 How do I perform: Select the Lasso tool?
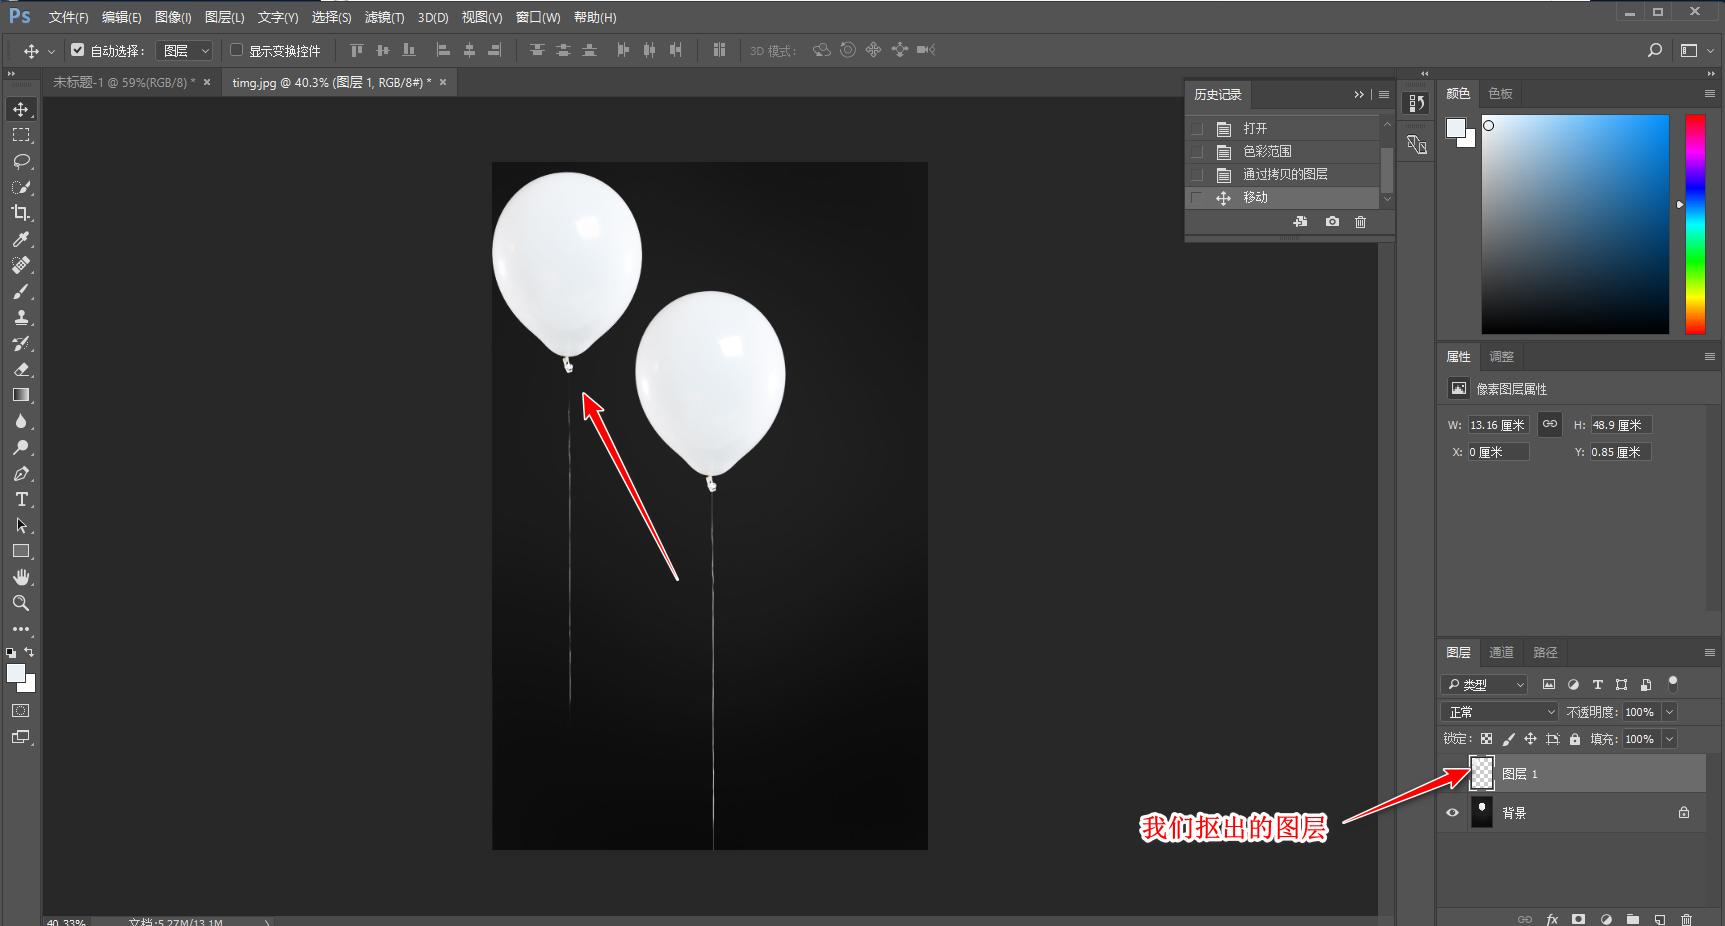coord(21,161)
